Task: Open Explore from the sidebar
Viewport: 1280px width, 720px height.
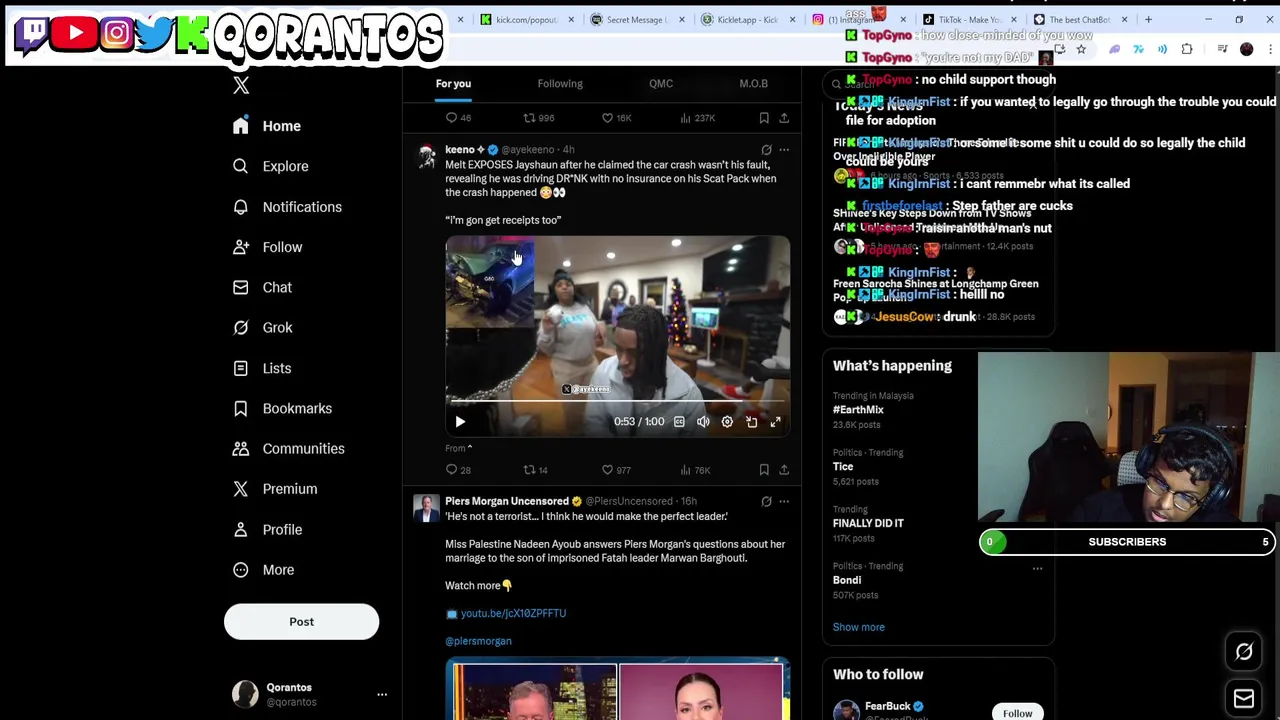Action: pos(270,166)
